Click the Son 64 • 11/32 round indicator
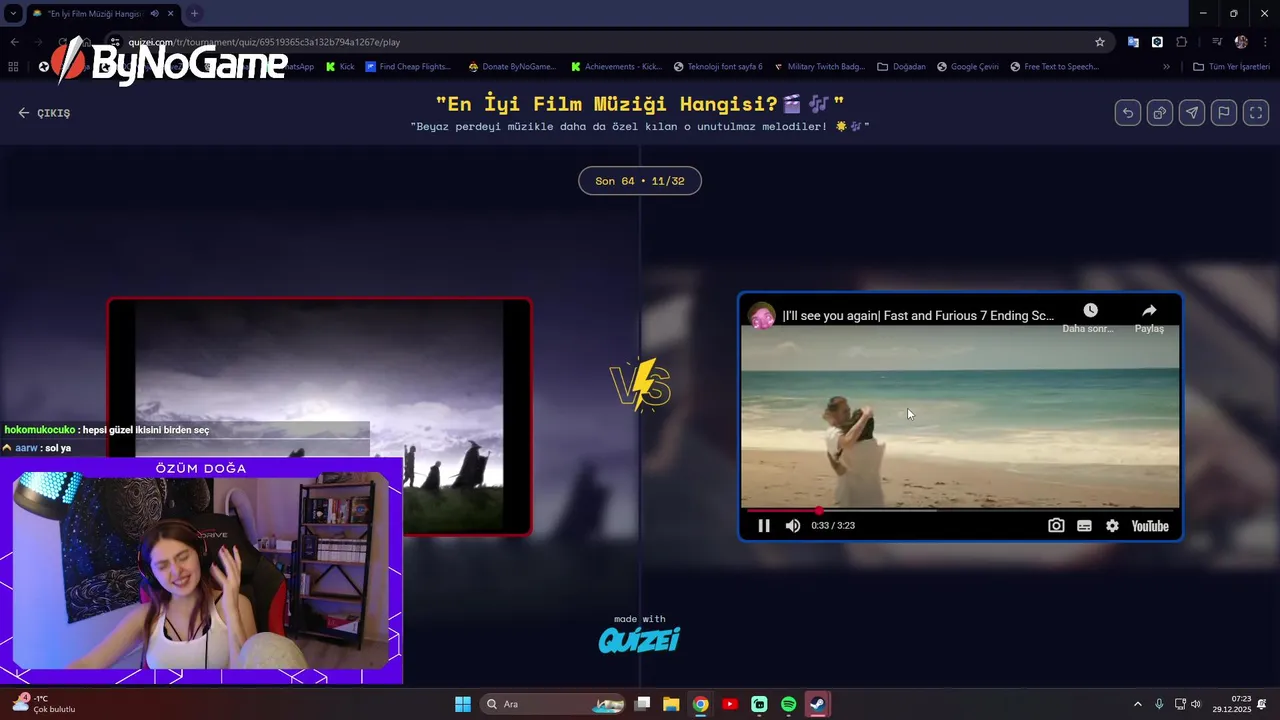Screen dimensions: 1280x720 pos(640,181)
